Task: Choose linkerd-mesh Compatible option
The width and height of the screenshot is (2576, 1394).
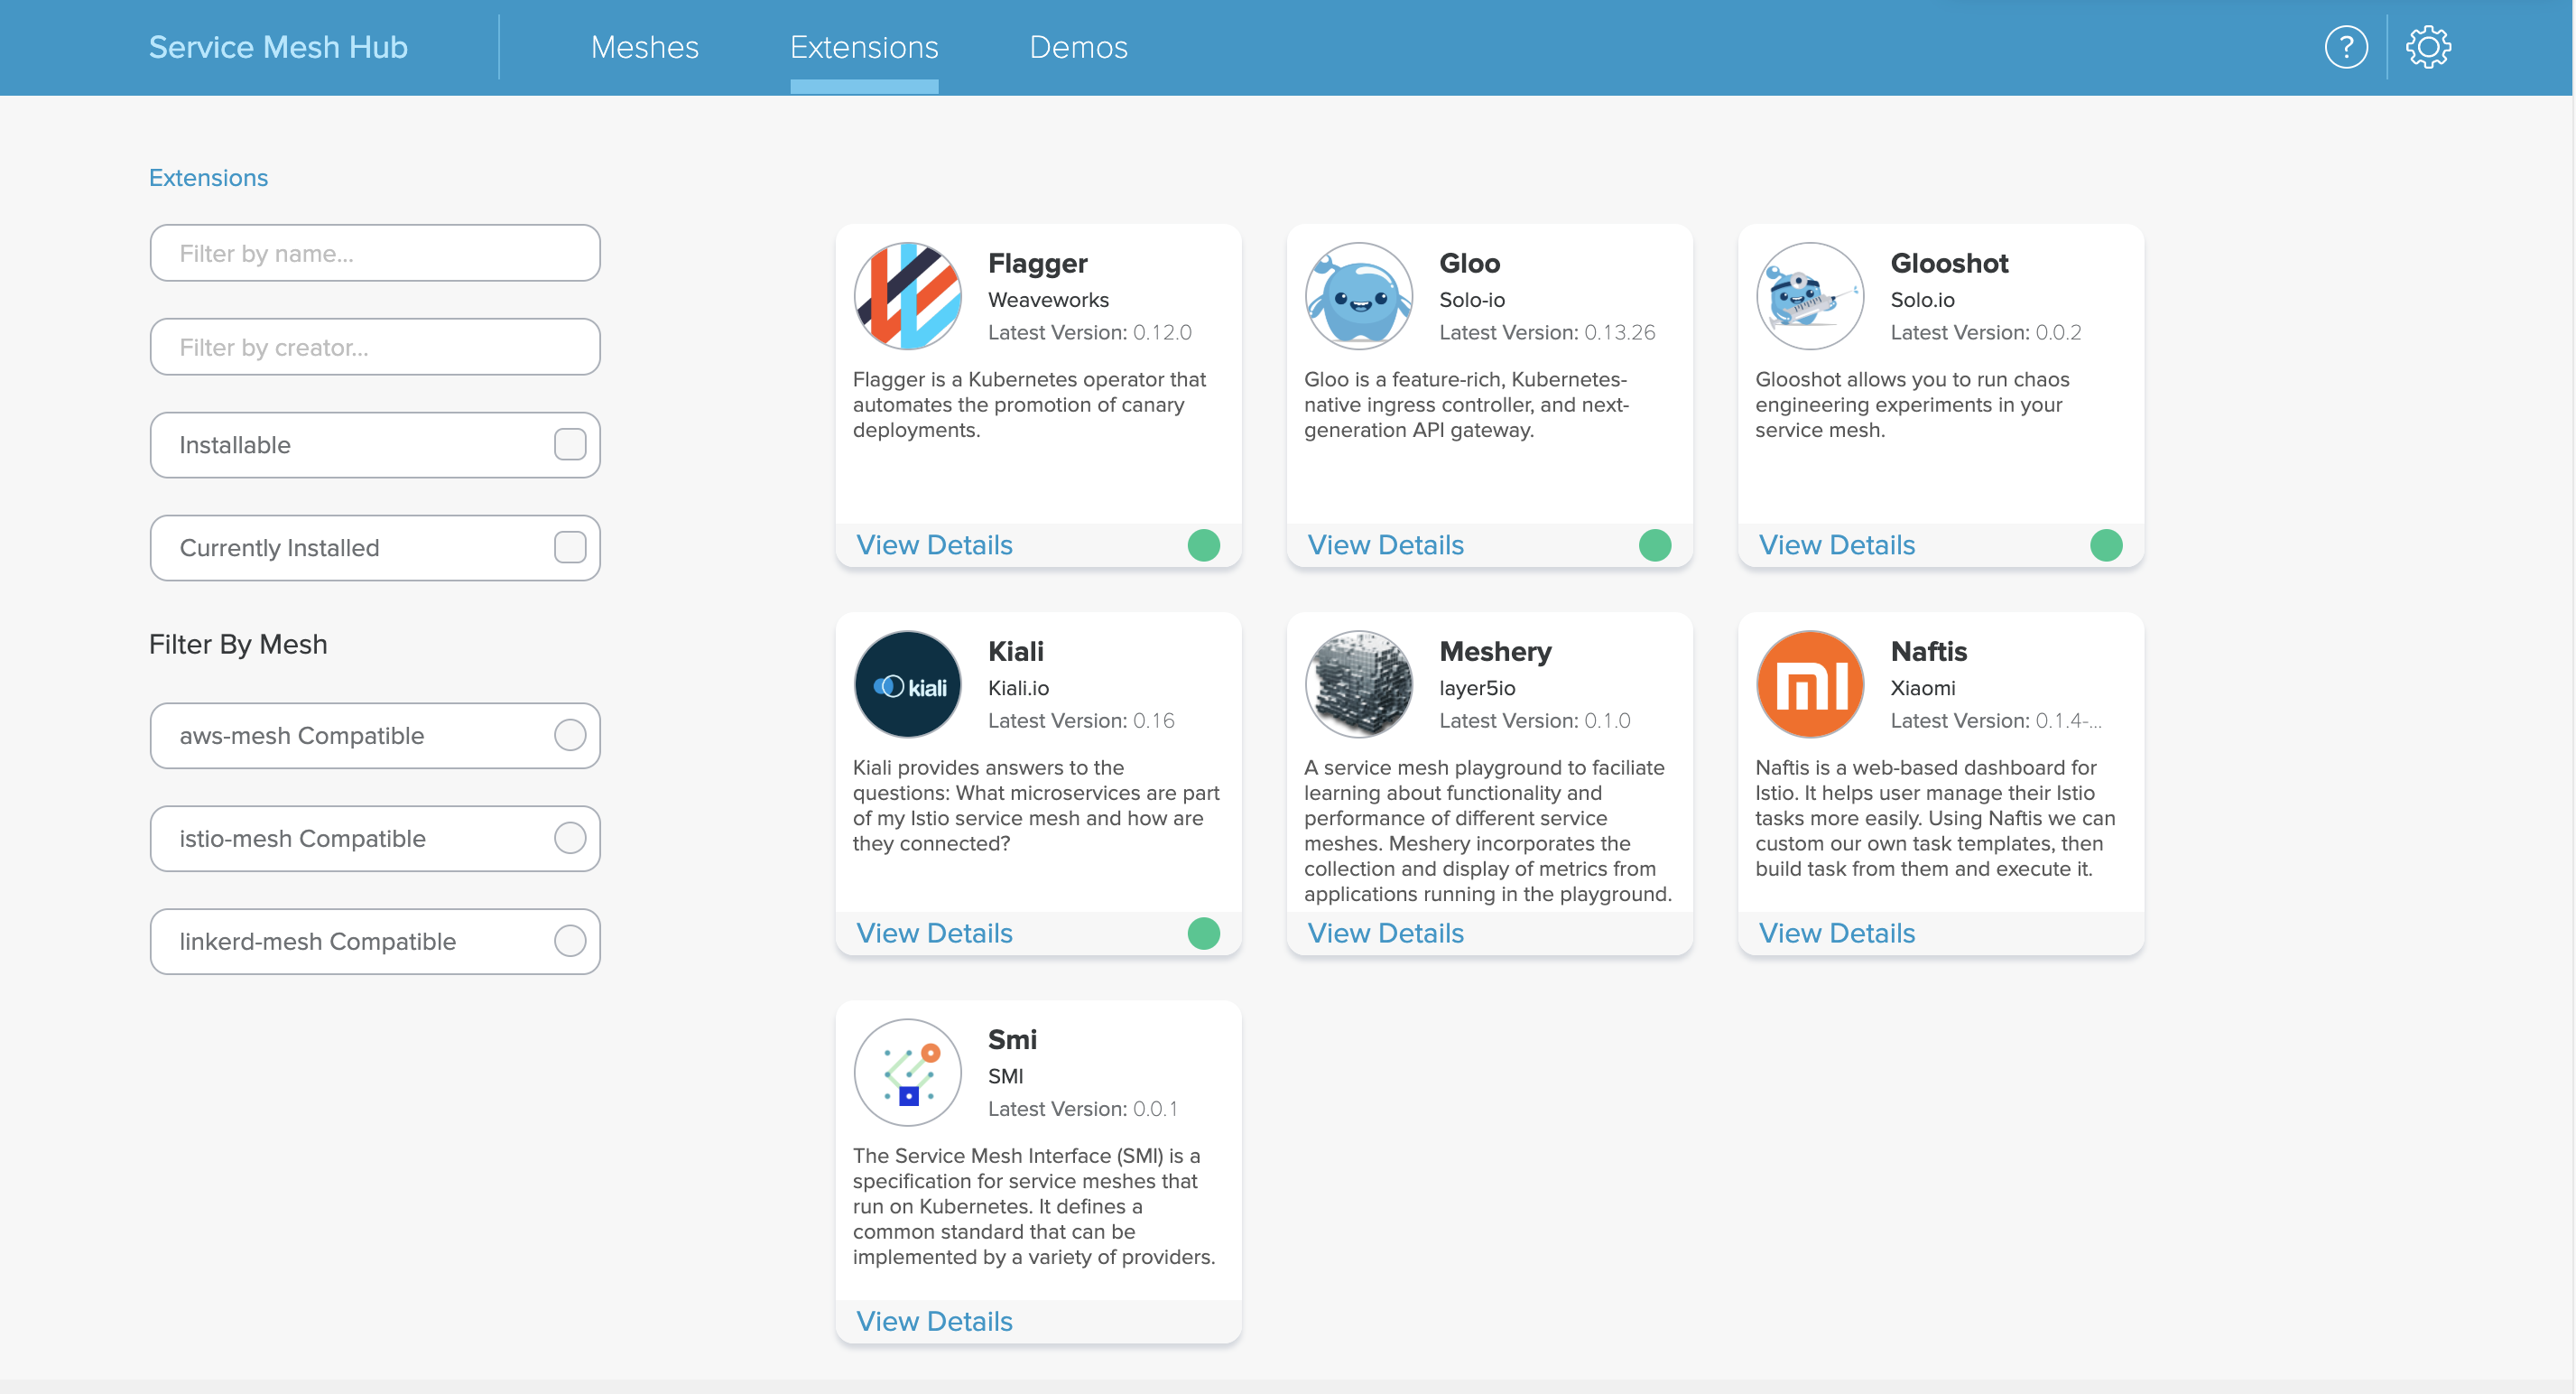Action: (x=570, y=941)
